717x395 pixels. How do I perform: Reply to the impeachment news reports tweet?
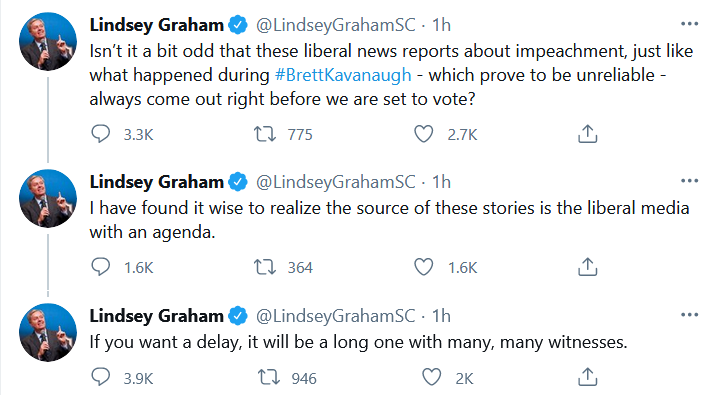pyautogui.click(x=101, y=134)
